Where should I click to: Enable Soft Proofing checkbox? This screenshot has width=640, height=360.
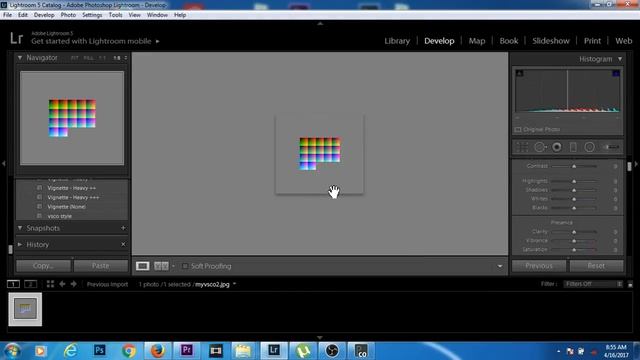click(x=185, y=266)
